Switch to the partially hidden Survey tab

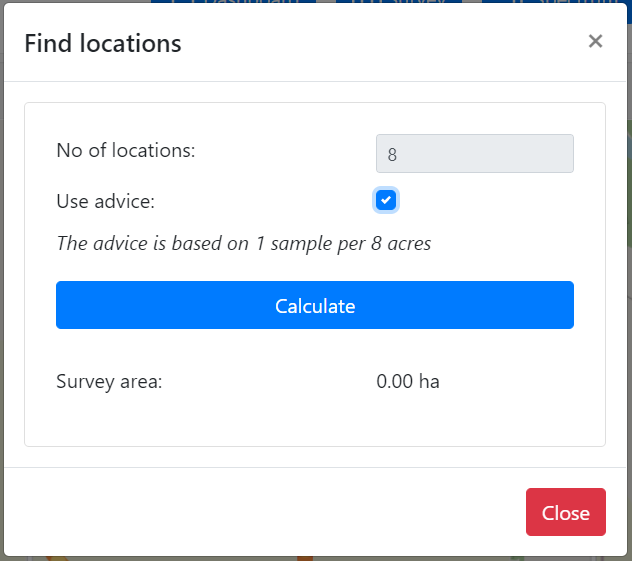400,3
